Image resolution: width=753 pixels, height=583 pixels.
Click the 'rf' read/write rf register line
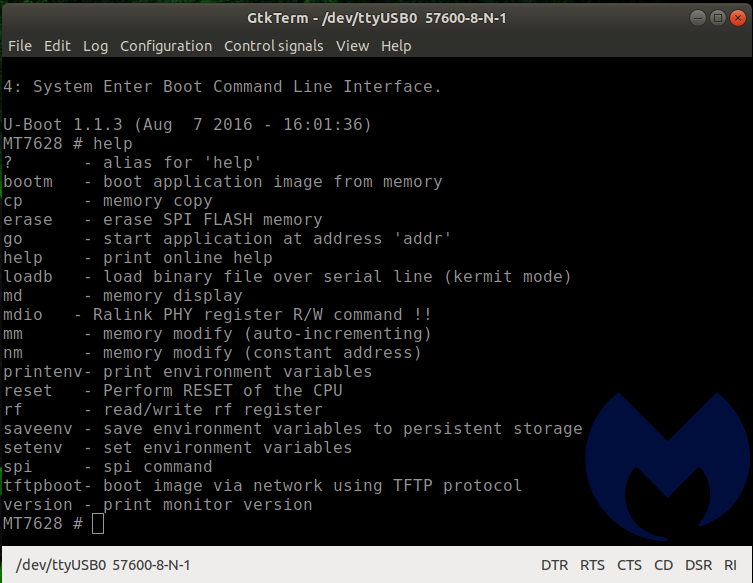pos(163,410)
